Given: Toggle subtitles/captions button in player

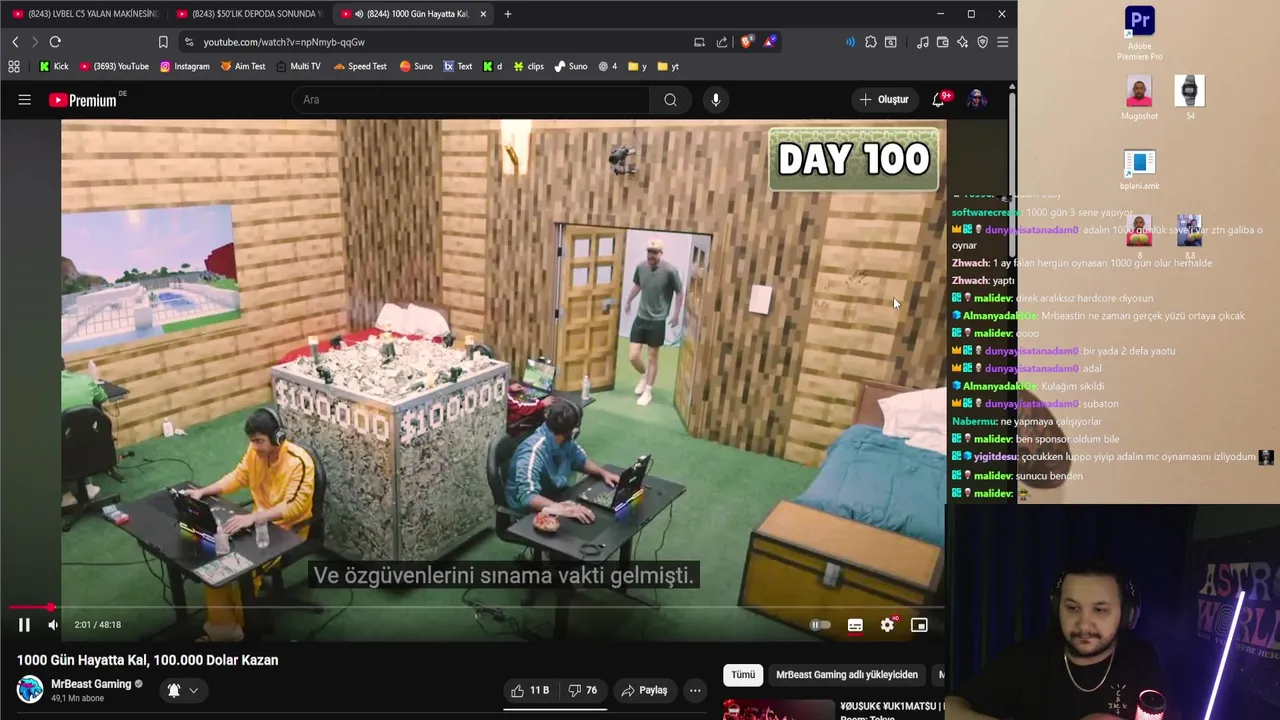Looking at the screenshot, I should point(855,625).
